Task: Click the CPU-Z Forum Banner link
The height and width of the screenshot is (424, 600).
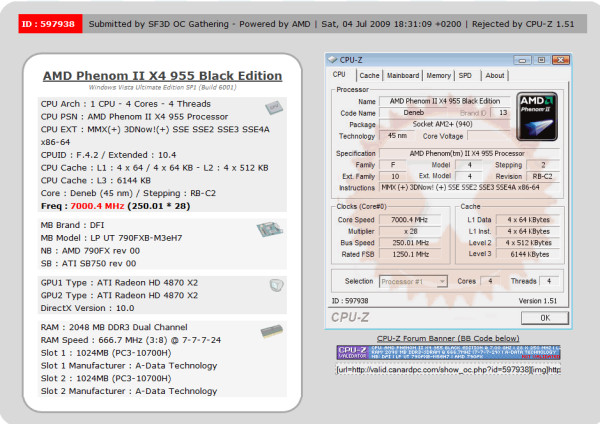Action: click(x=448, y=338)
